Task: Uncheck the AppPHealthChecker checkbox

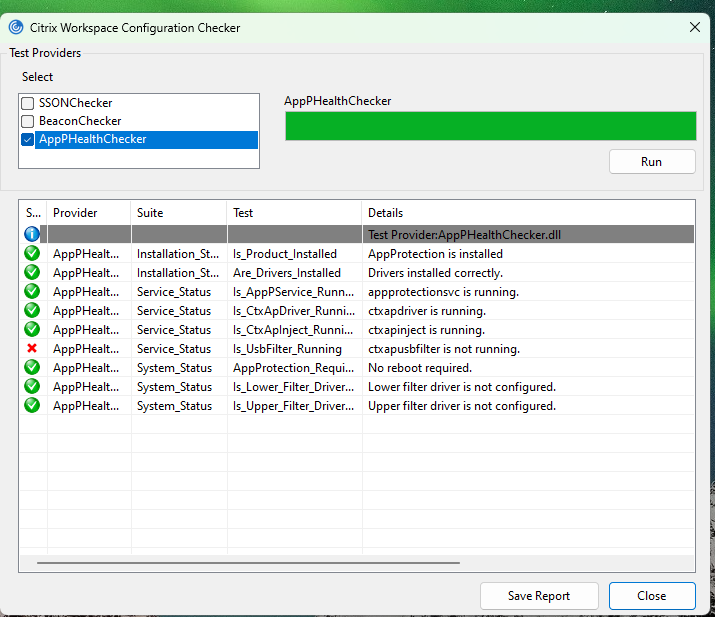Action: pos(28,140)
